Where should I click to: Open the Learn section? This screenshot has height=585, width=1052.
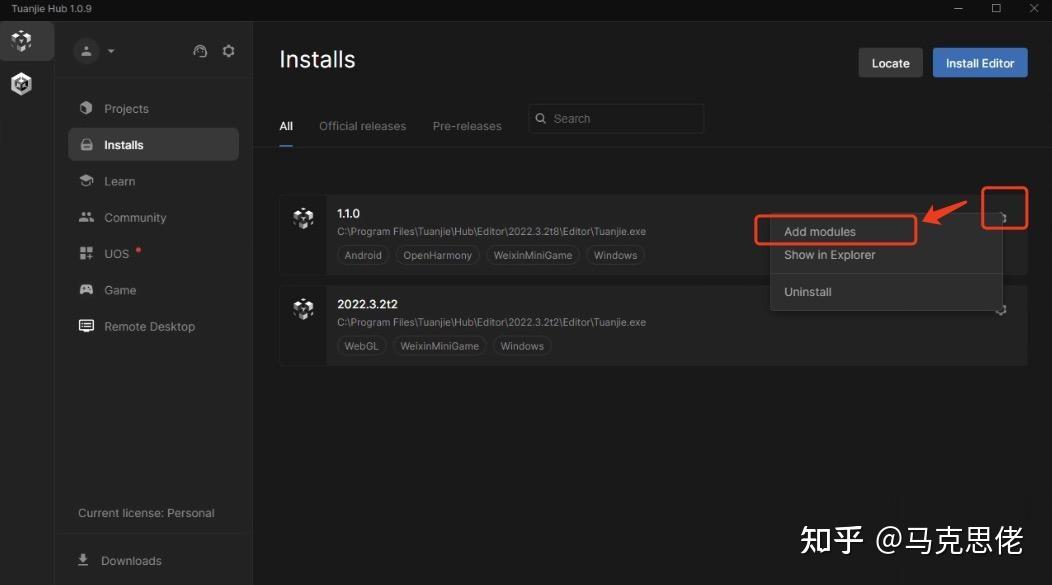(x=119, y=181)
